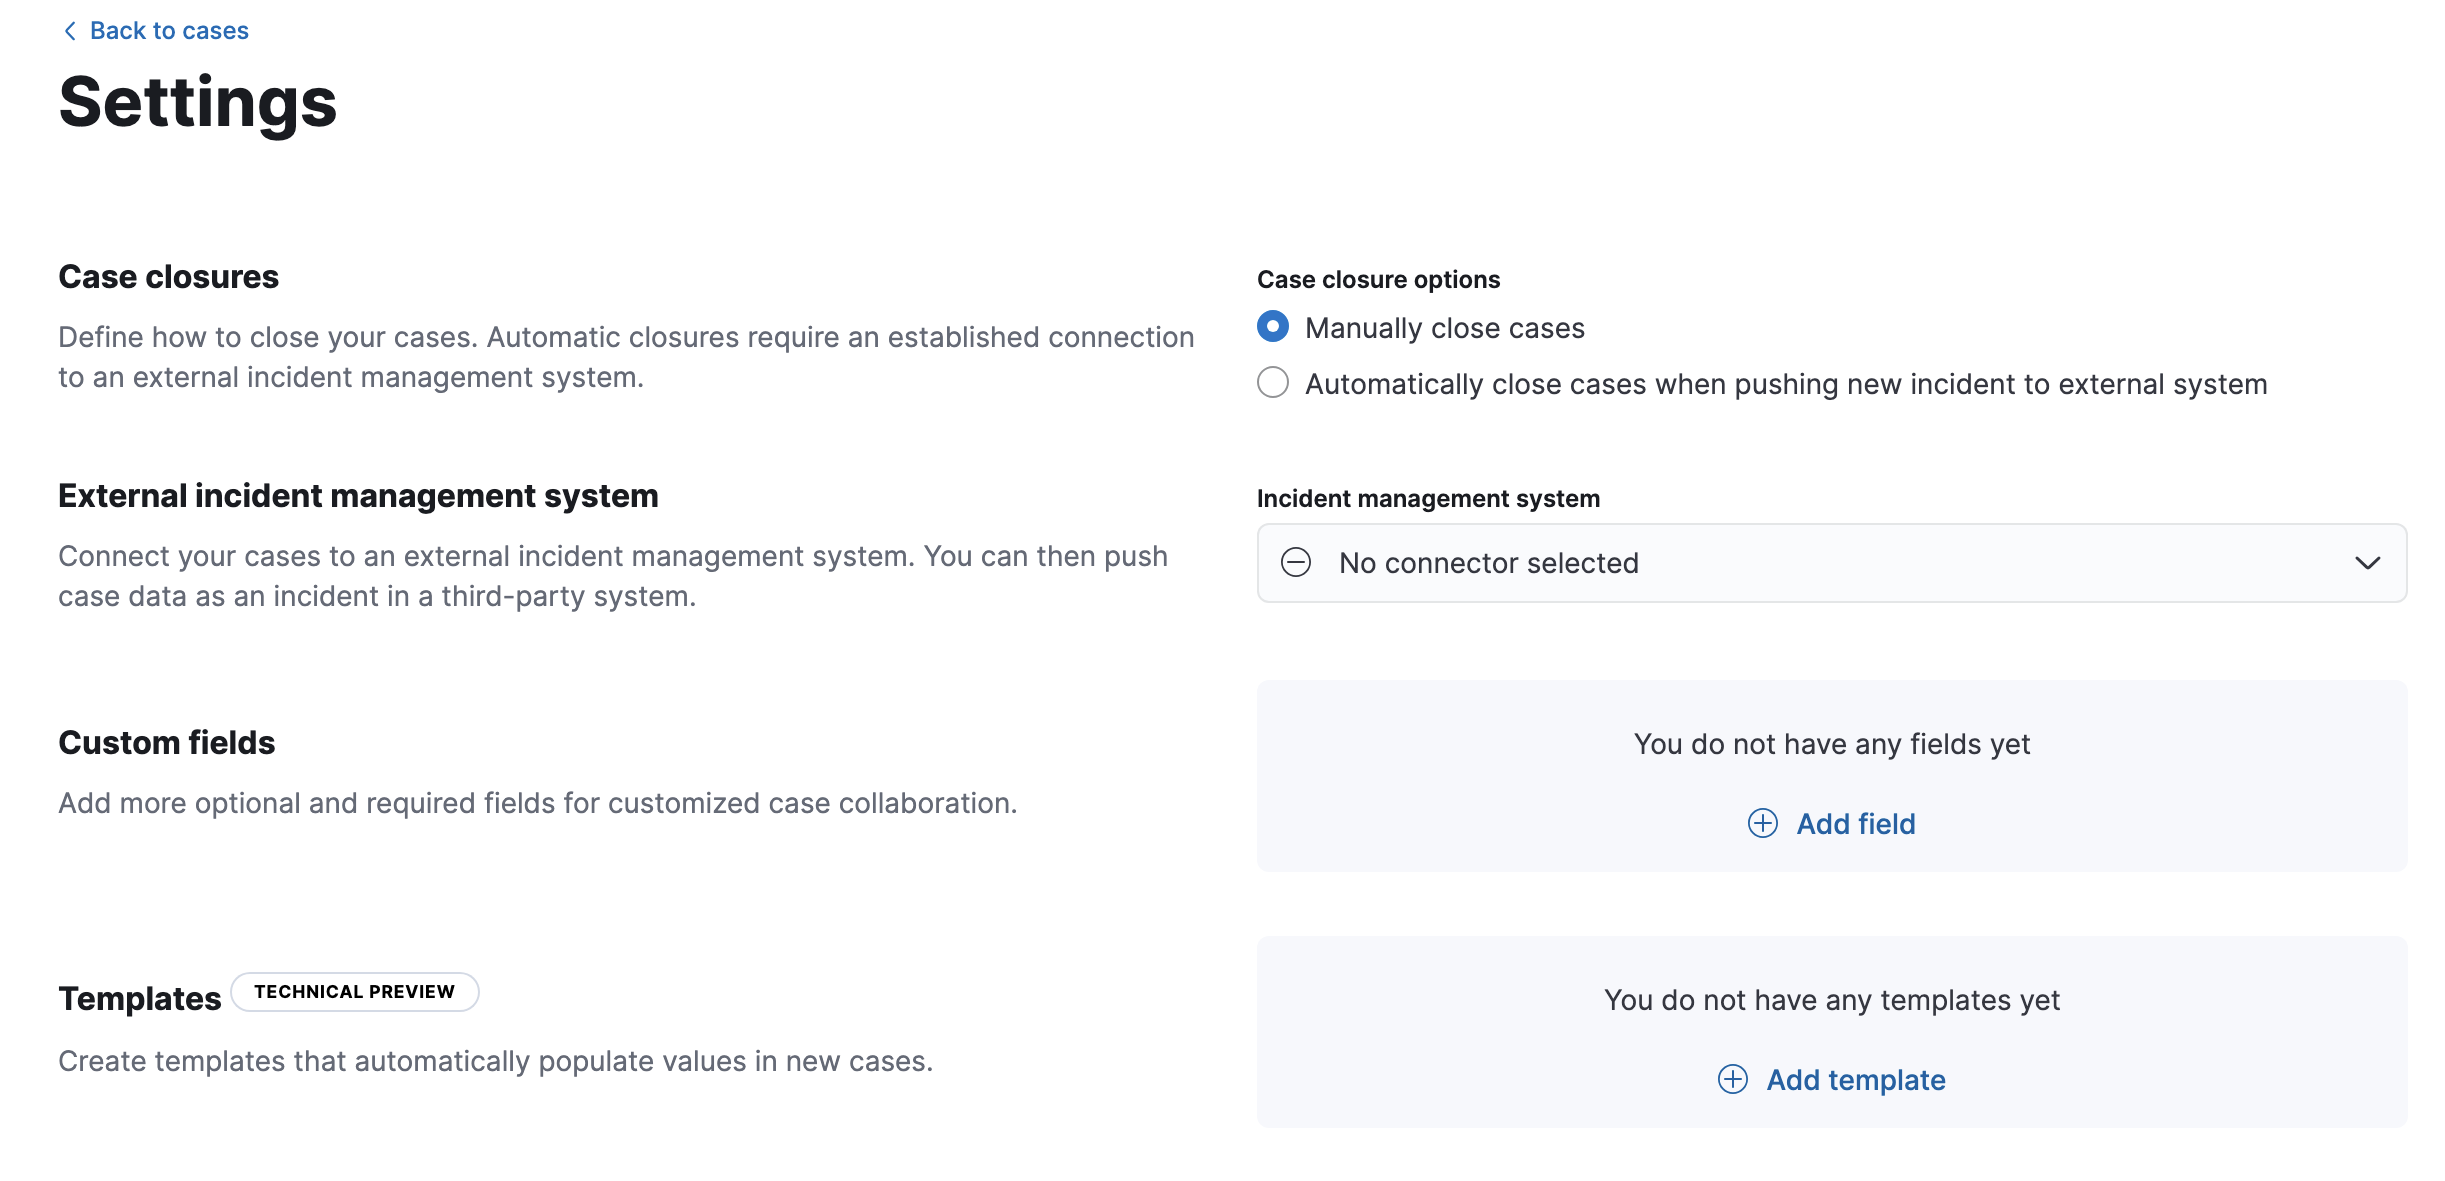This screenshot has height=1181, width=2445.
Task: Click the automatic closure option label text
Action: click(1785, 384)
